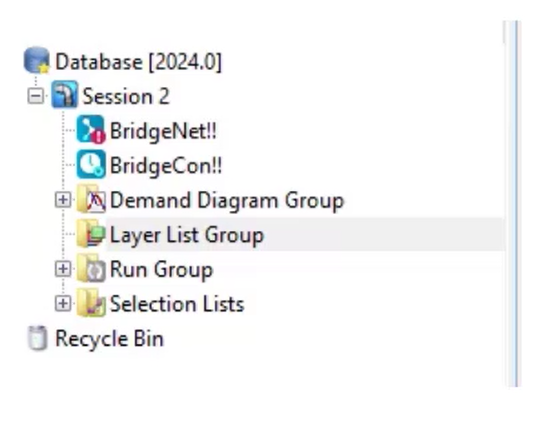Expand the Selection Lists node
The image size is (539, 431).
click(x=63, y=303)
